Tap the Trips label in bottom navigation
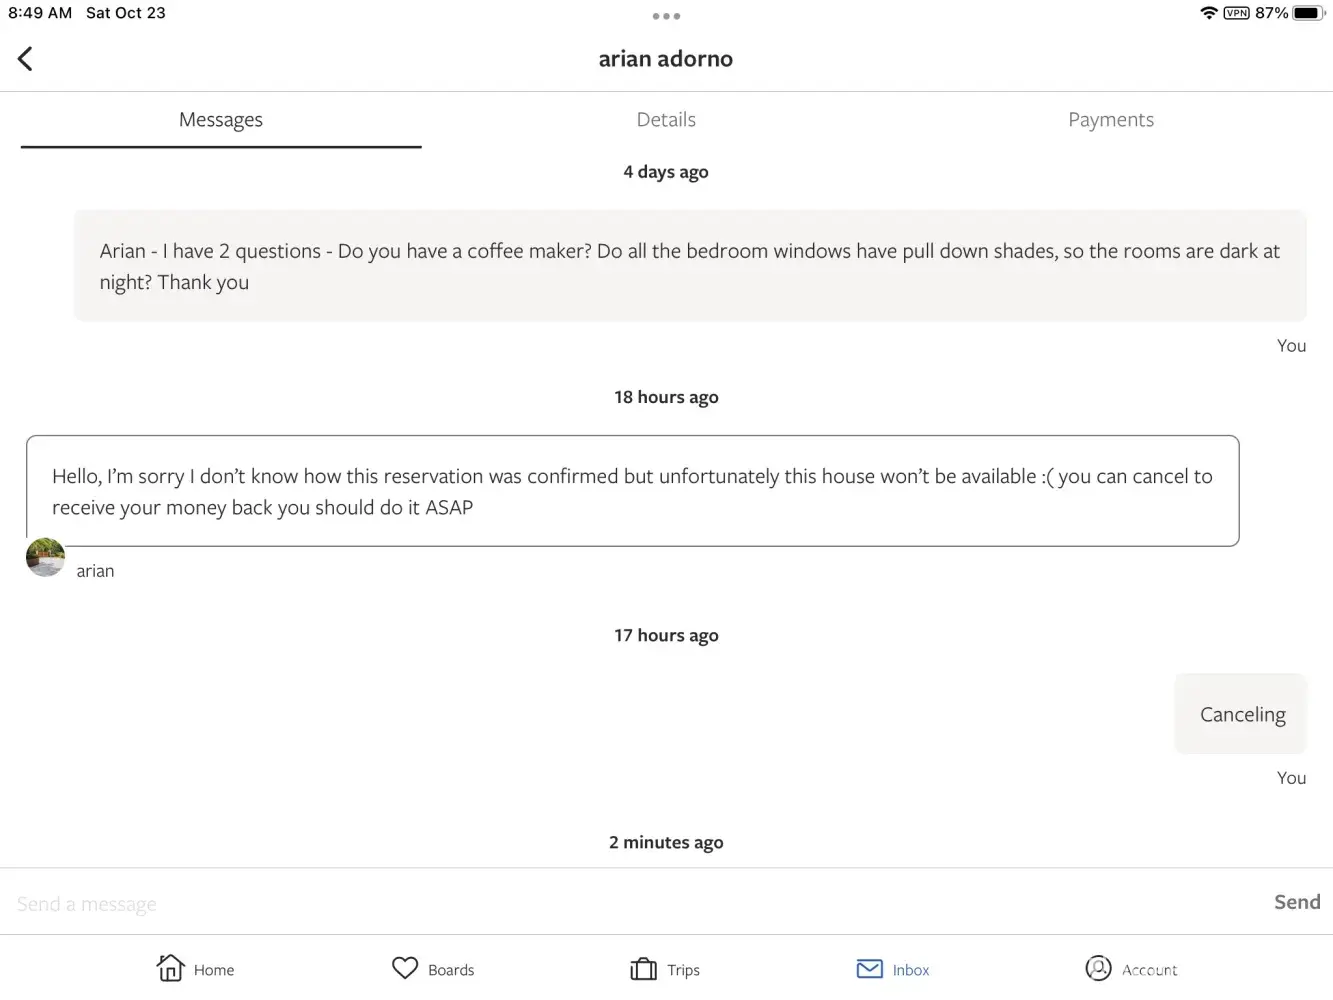1333x1000 pixels. [x=683, y=970]
